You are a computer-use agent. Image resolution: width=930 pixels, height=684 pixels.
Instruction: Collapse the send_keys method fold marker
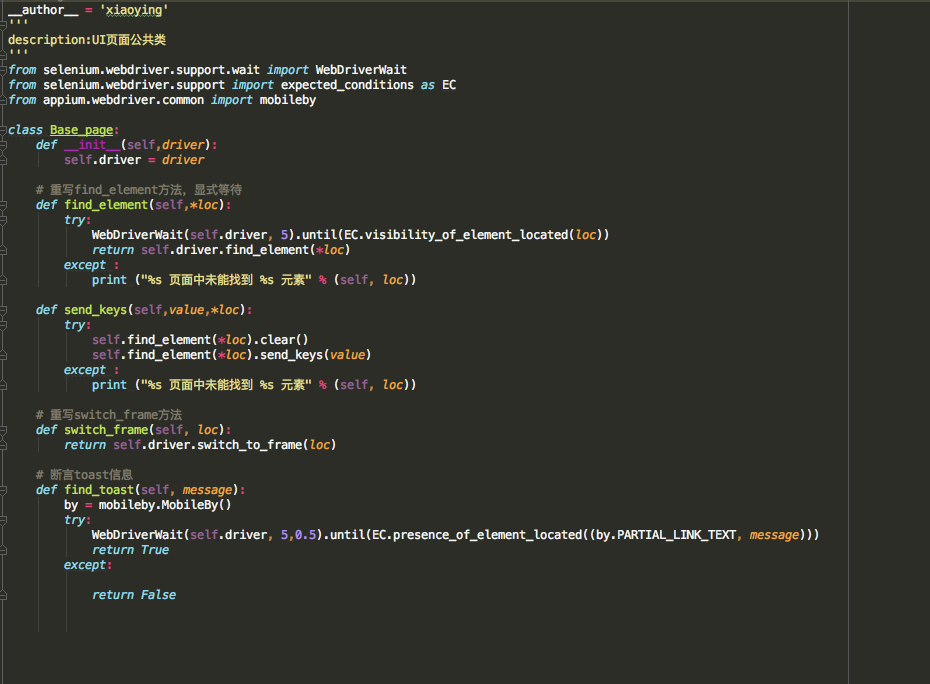coord(3,310)
